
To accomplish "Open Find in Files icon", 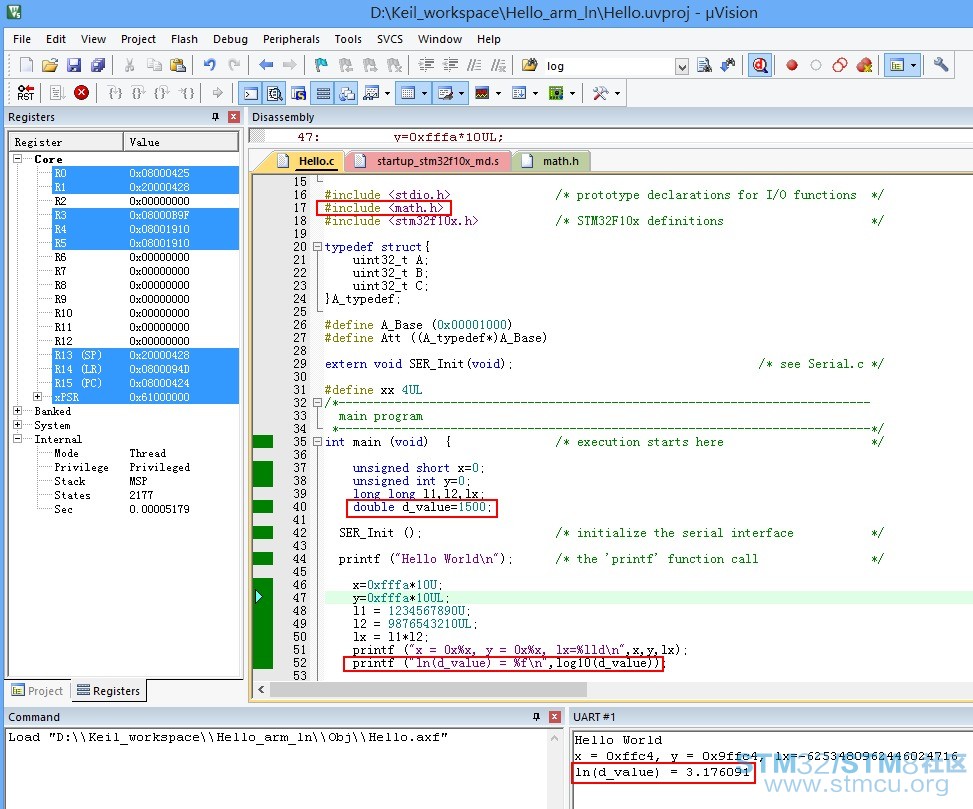I will pyautogui.click(x=529, y=66).
